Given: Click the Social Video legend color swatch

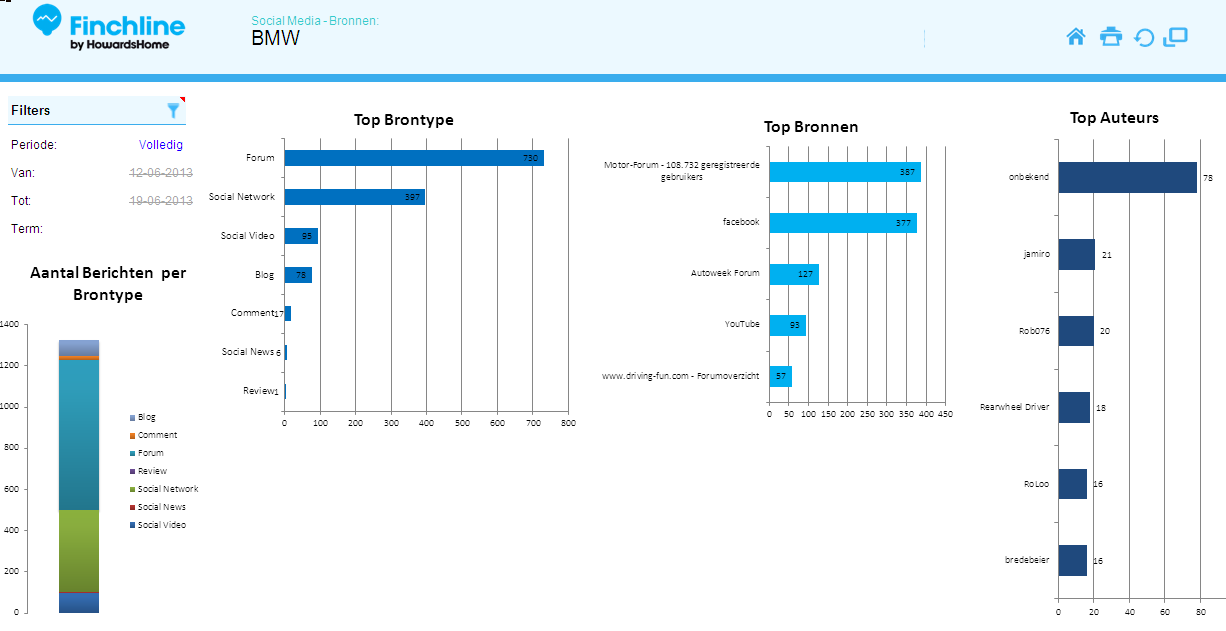Looking at the screenshot, I should click(132, 525).
